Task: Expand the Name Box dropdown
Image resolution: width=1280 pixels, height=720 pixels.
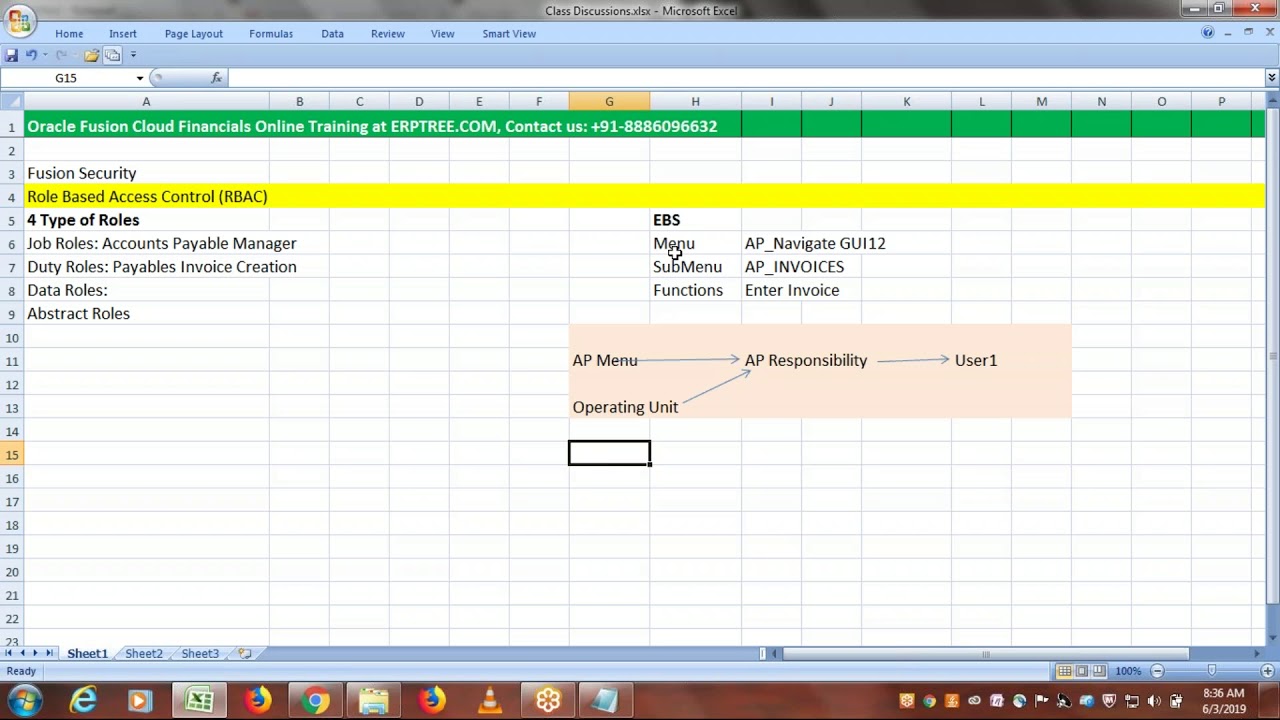Action: tap(140, 78)
